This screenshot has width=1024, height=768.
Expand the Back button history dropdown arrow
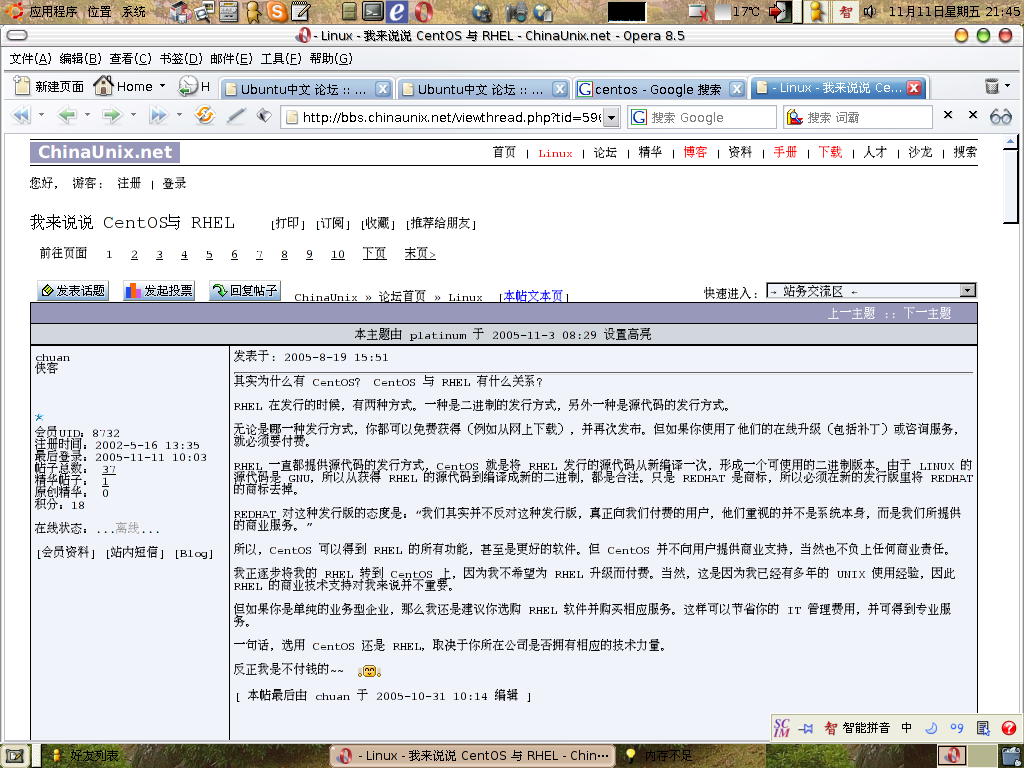click(88, 116)
